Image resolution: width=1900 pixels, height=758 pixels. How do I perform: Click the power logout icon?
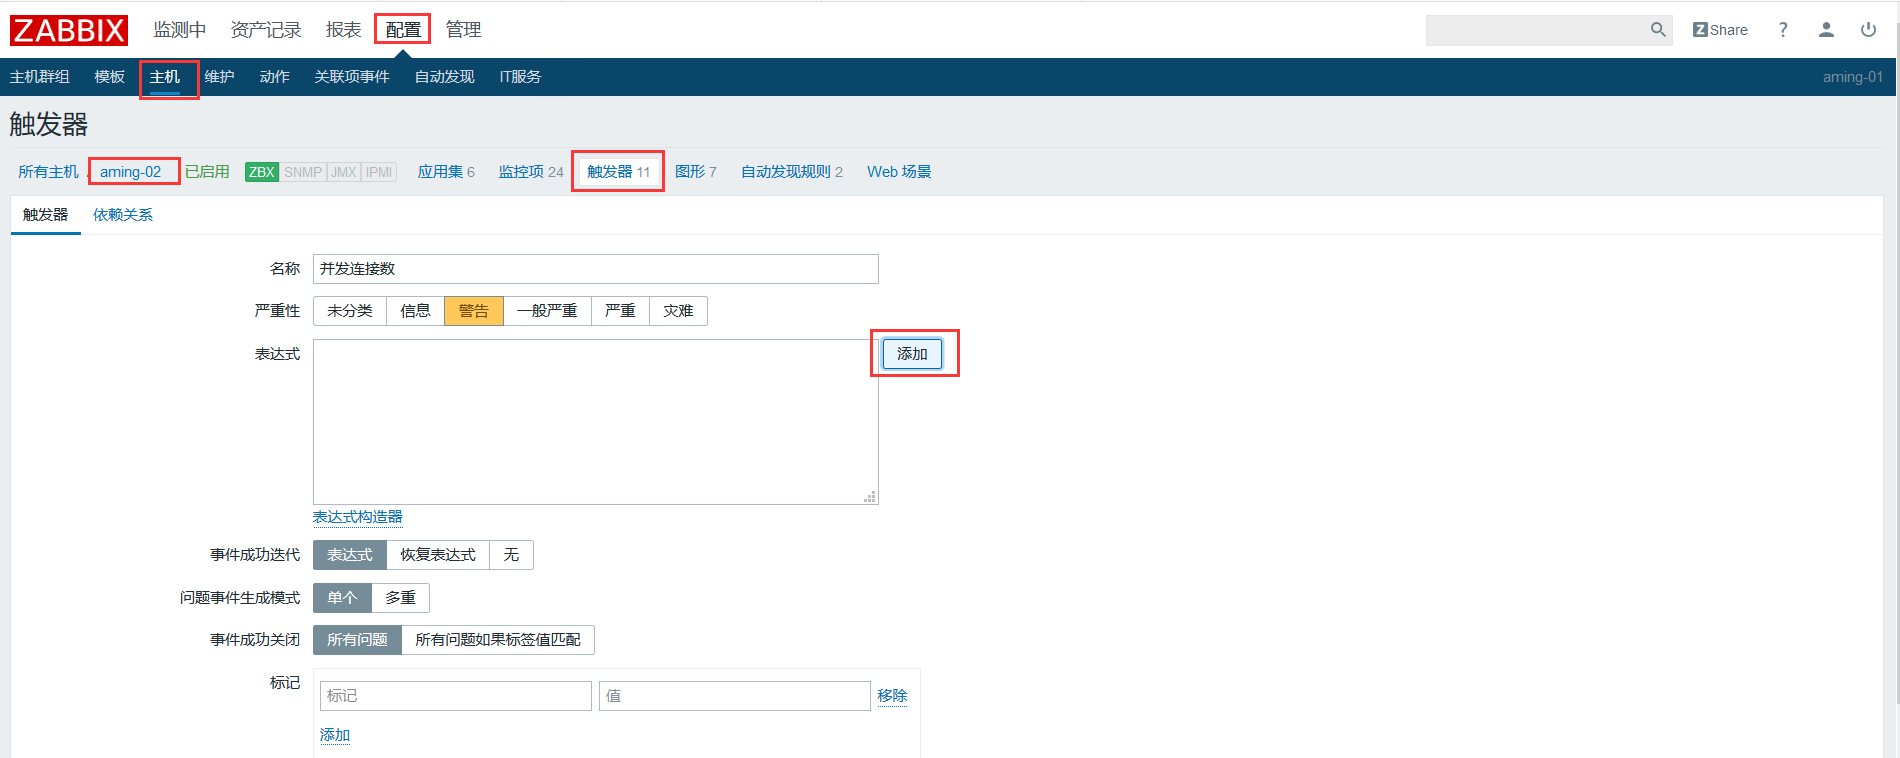(x=1868, y=30)
